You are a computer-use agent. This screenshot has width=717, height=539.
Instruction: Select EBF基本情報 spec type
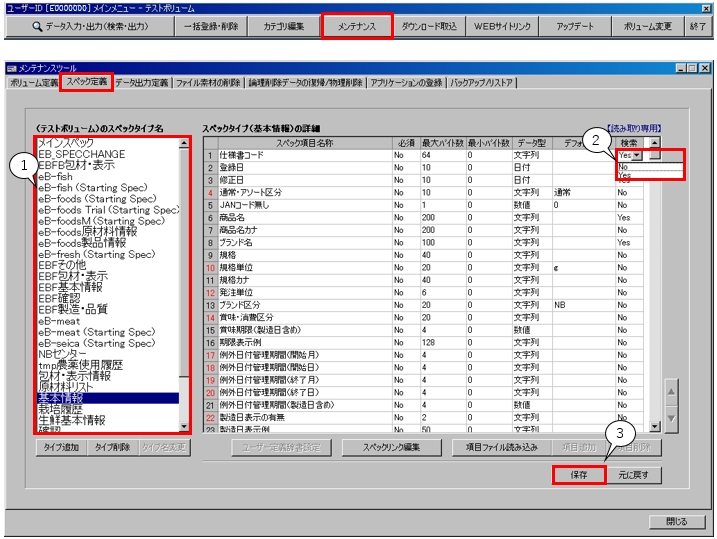point(108,288)
